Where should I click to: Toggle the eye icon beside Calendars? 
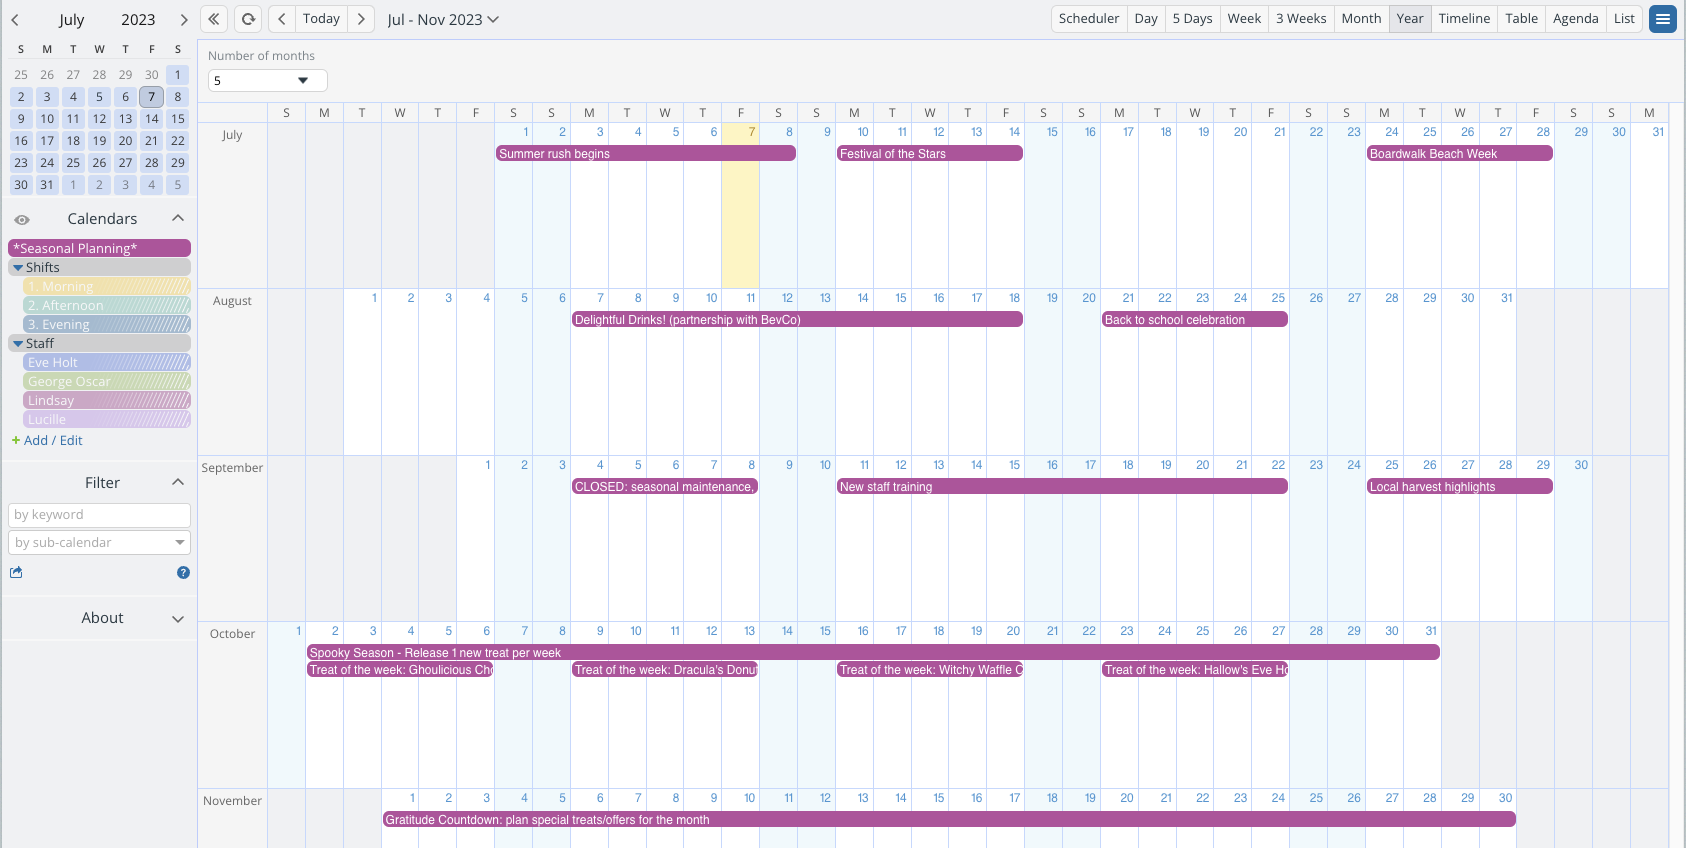click(x=22, y=219)
